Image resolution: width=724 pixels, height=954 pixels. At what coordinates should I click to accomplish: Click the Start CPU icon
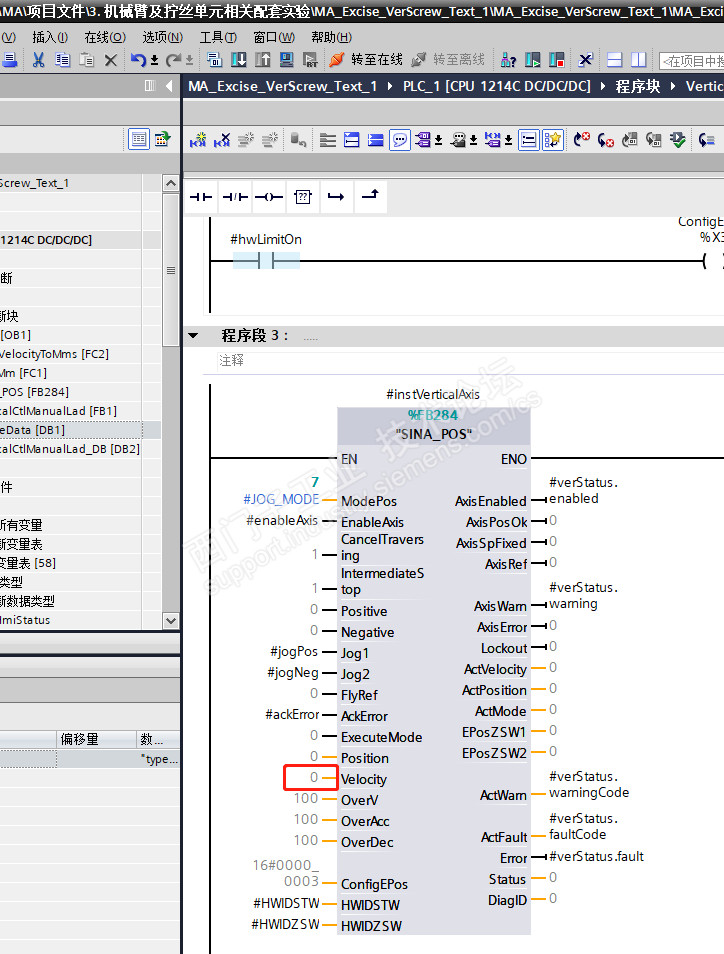[532, 60]
